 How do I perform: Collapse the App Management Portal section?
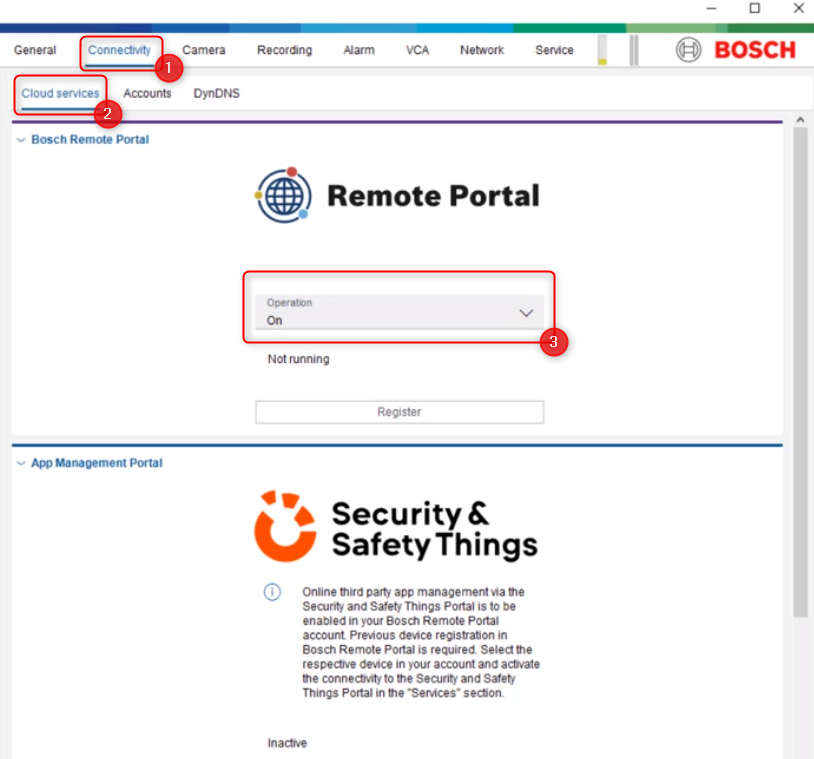21,463
